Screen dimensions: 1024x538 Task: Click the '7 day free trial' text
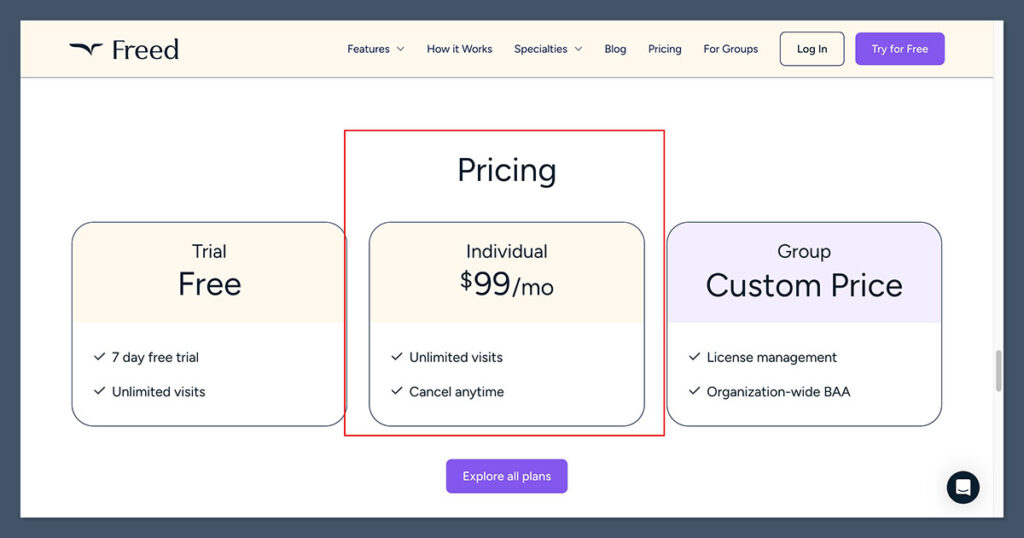pos(155,357)
